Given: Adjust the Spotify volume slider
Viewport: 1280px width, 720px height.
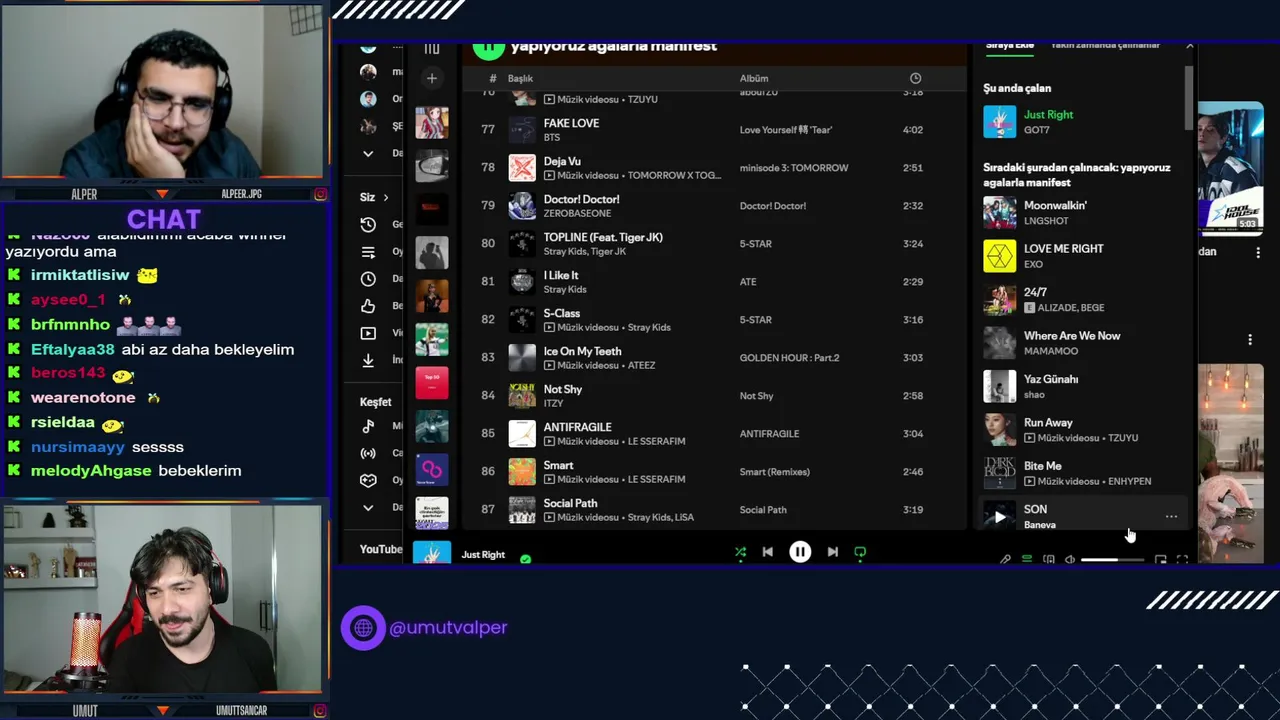Looking at the screenshot, I should tap(1112, 560).
